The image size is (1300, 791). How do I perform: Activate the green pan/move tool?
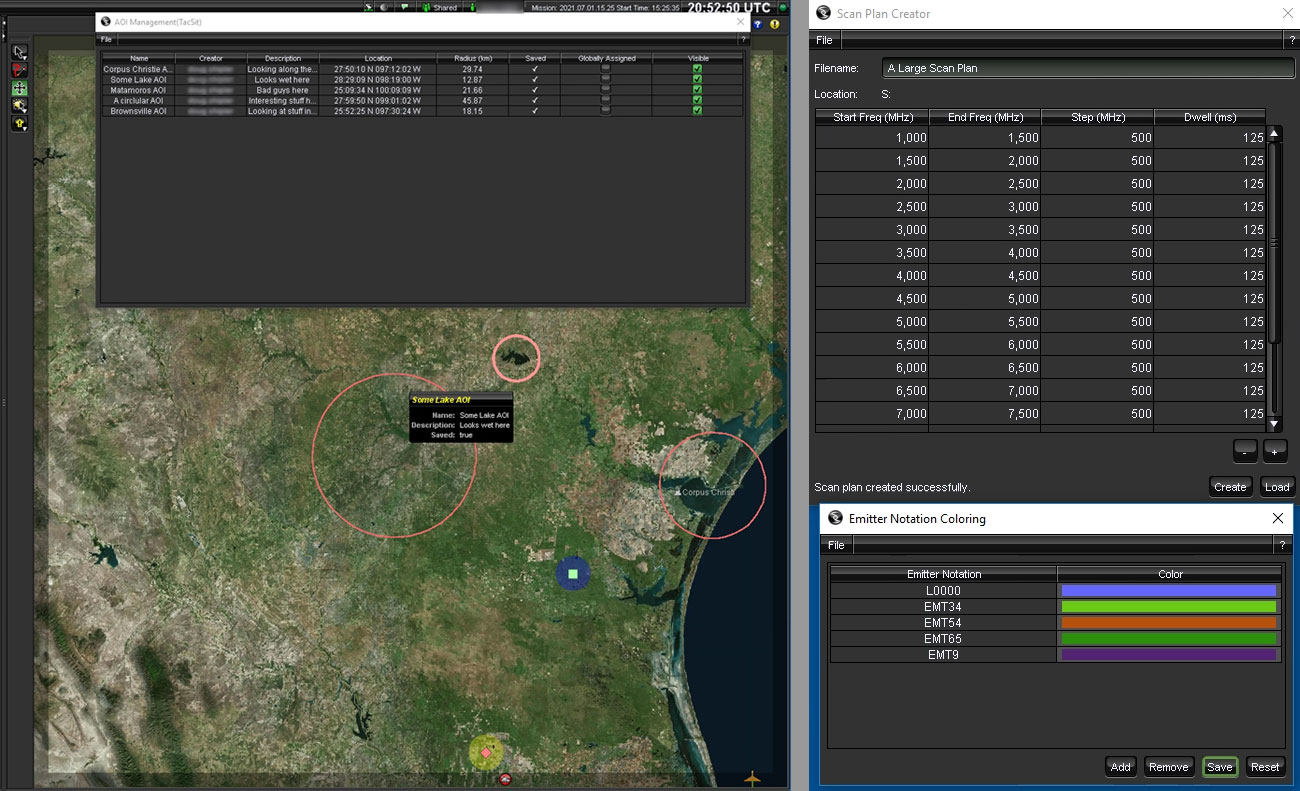pyautogui.click(x=19, y=88)
